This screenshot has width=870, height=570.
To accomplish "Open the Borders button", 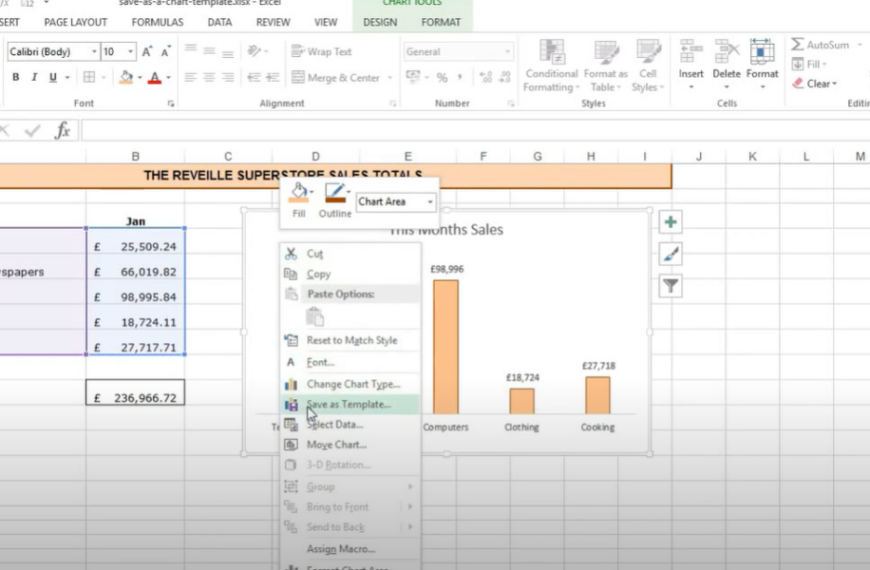I will point(89,77).
